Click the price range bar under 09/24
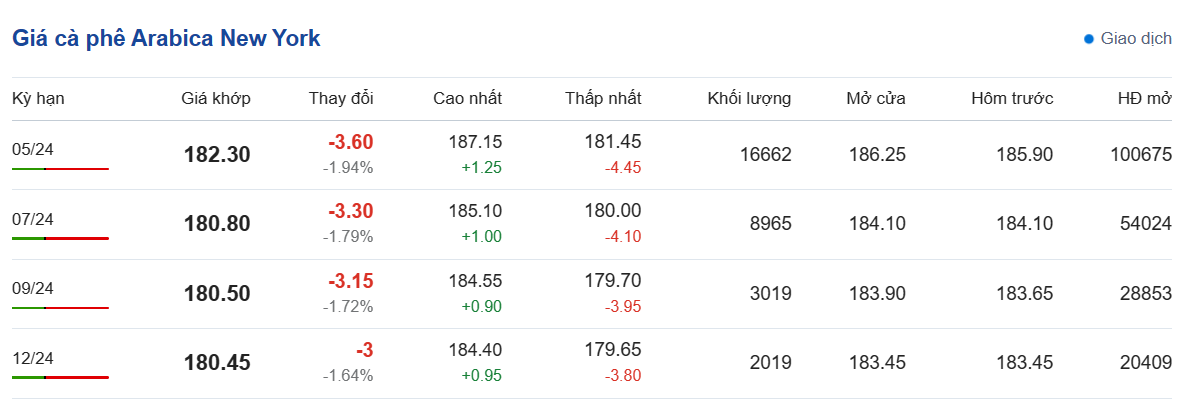The height and width of the screenshot is (416, 1187). (60, 308)
